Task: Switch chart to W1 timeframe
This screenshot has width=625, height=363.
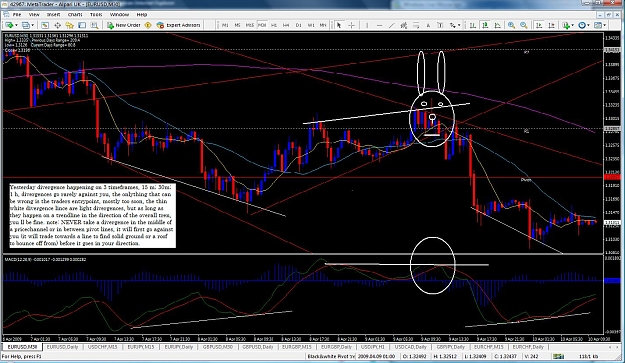Action: (x=311, y=25)
